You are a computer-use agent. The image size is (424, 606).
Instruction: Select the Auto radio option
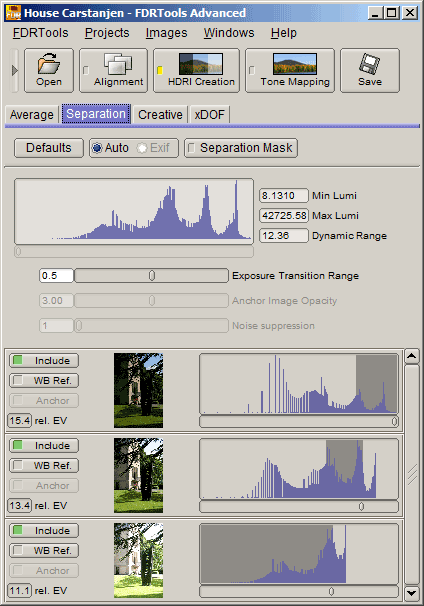[x=97, y=148]
